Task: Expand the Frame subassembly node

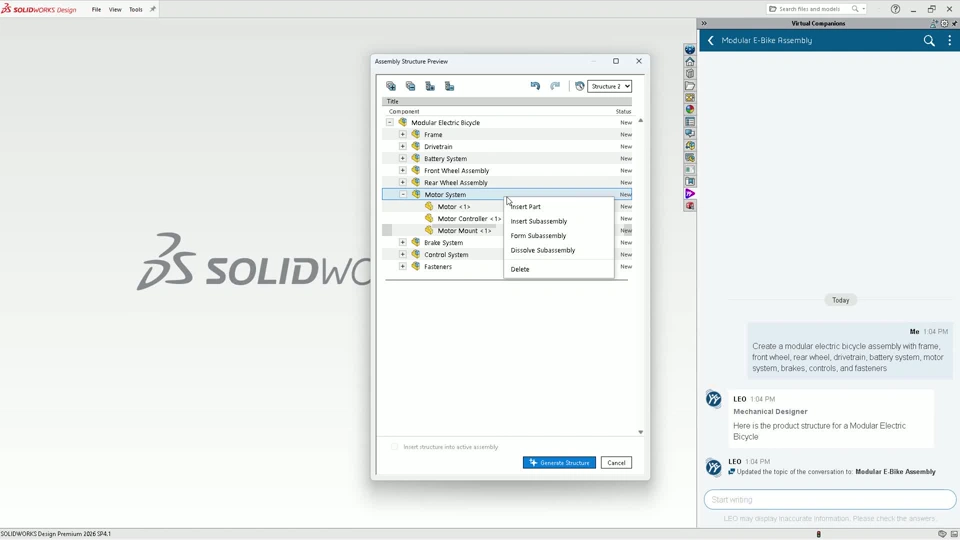Action: point(402,134)
